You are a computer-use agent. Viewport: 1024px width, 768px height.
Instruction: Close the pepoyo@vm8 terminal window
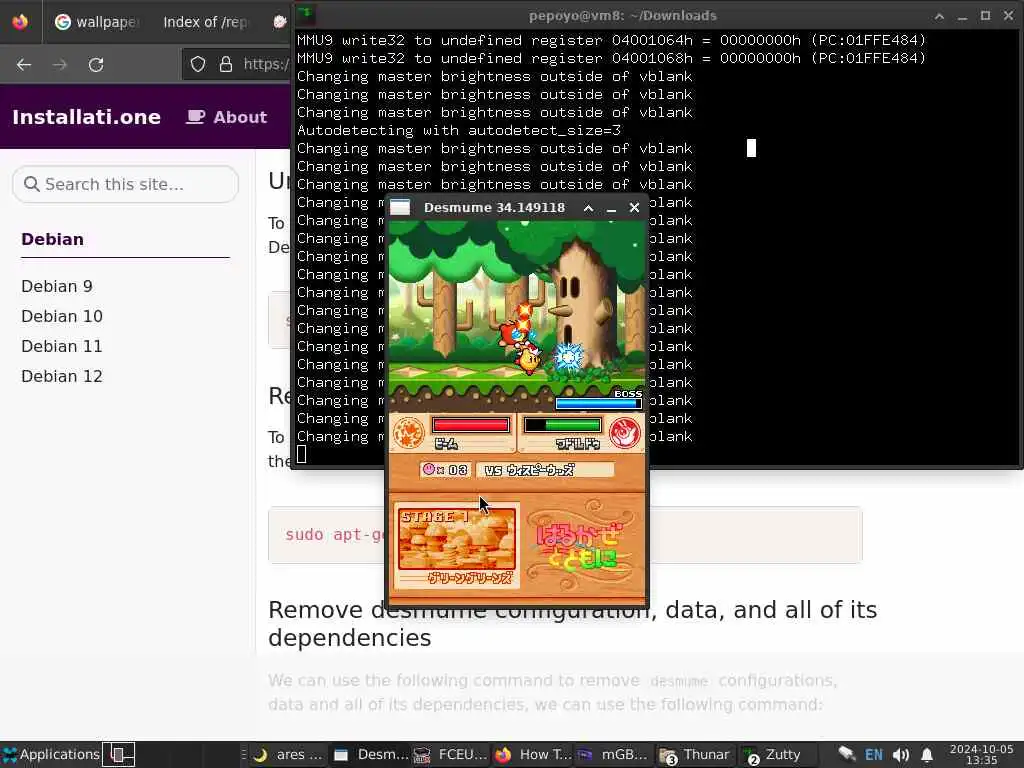pyautogui.click(x=1008, y=16)
